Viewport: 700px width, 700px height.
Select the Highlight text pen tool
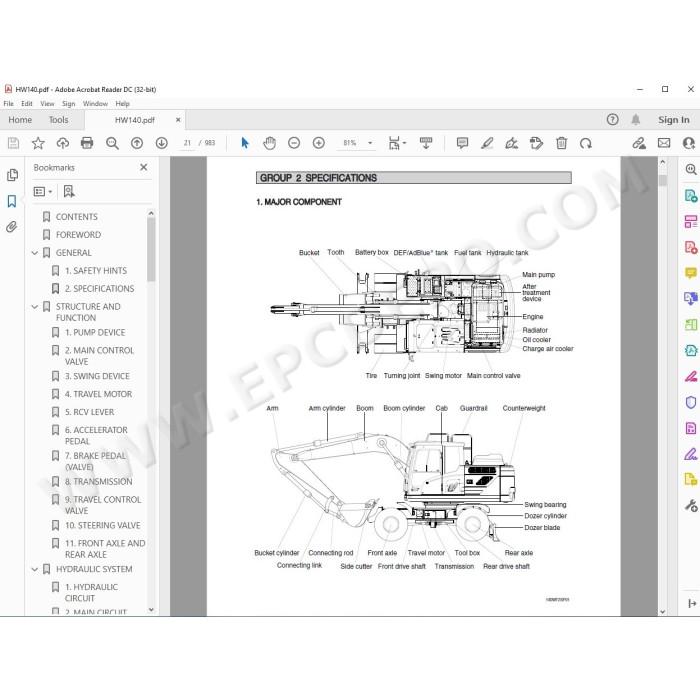click(487, 143)
